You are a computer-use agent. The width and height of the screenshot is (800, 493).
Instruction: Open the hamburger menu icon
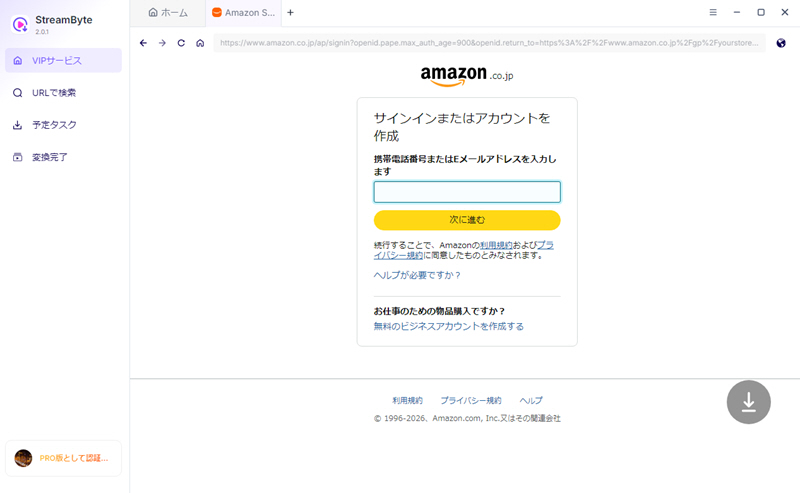click(713, 12)
